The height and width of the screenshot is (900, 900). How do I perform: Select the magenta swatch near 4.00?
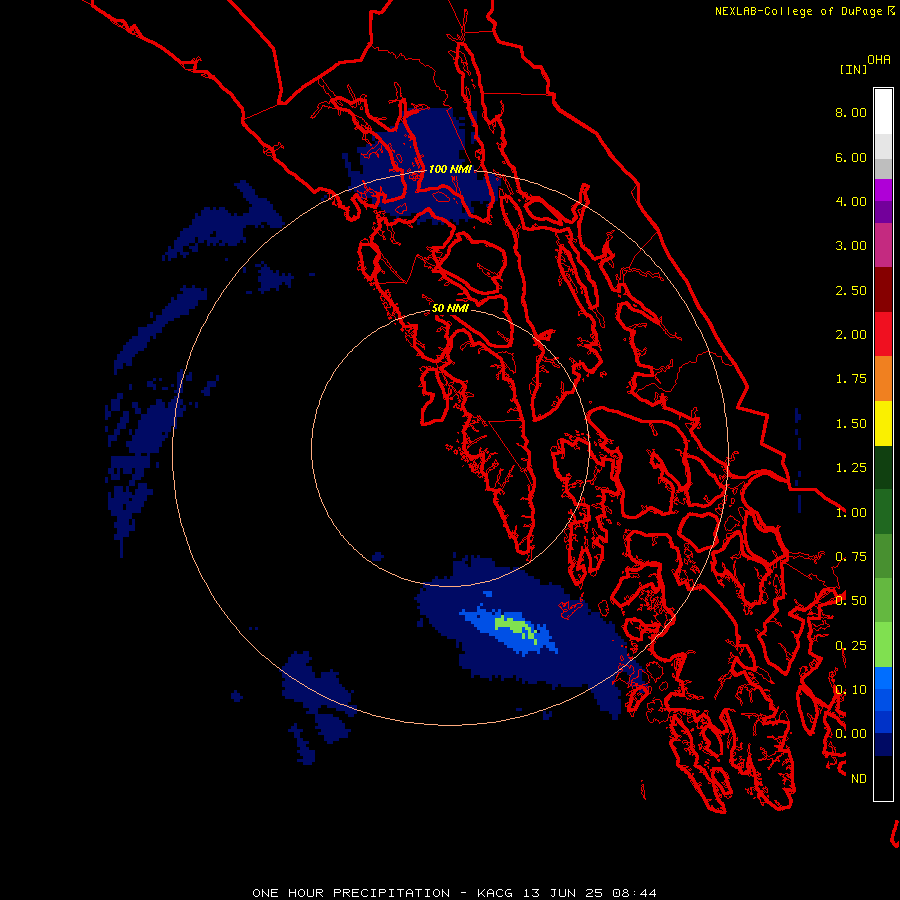(x=883, y=190)
